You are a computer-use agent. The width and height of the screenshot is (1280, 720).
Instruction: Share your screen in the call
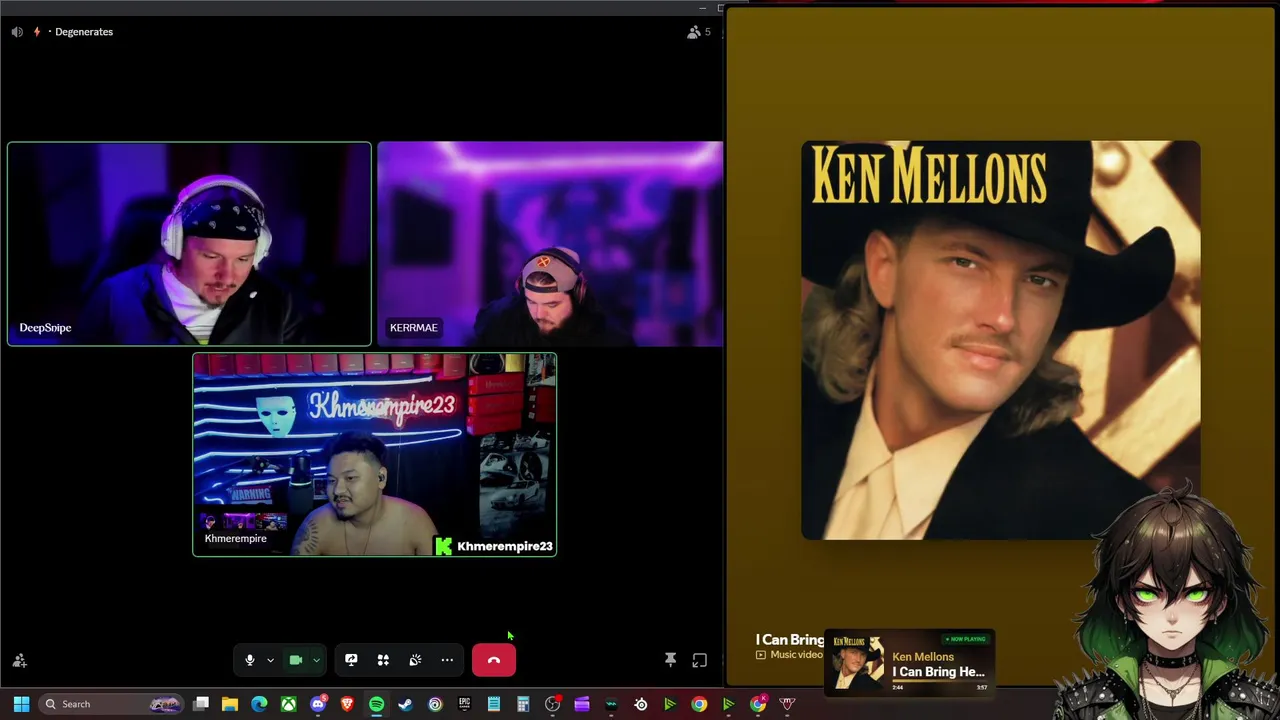351,660
